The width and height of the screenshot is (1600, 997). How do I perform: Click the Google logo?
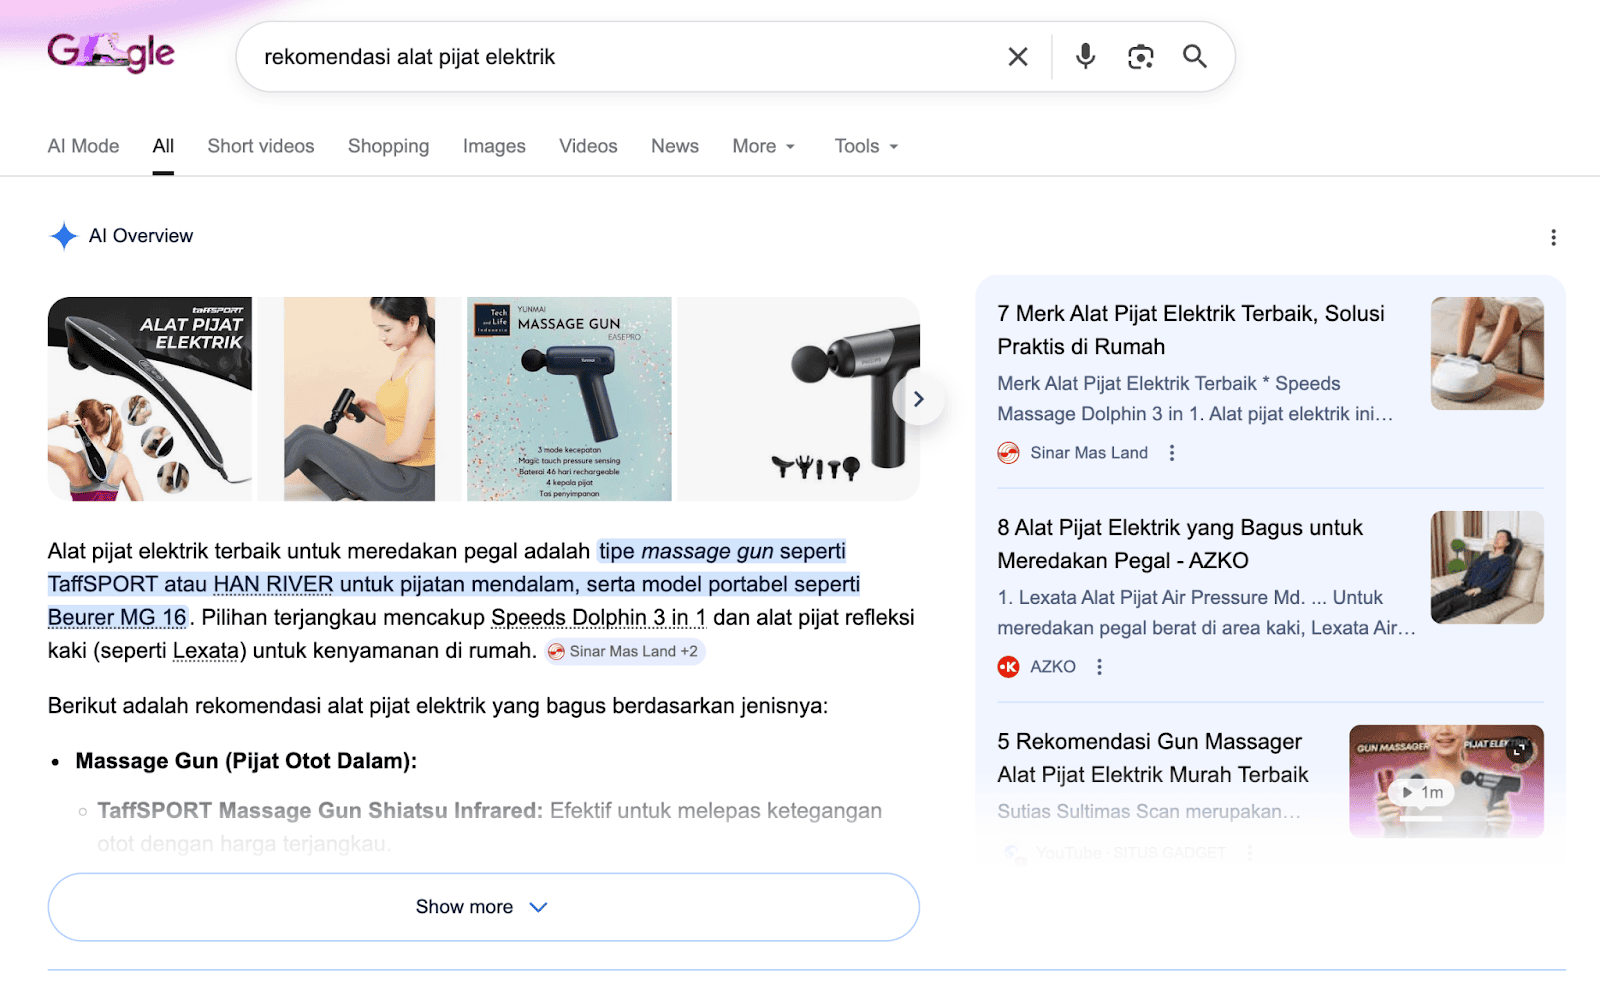coord(111,52)
